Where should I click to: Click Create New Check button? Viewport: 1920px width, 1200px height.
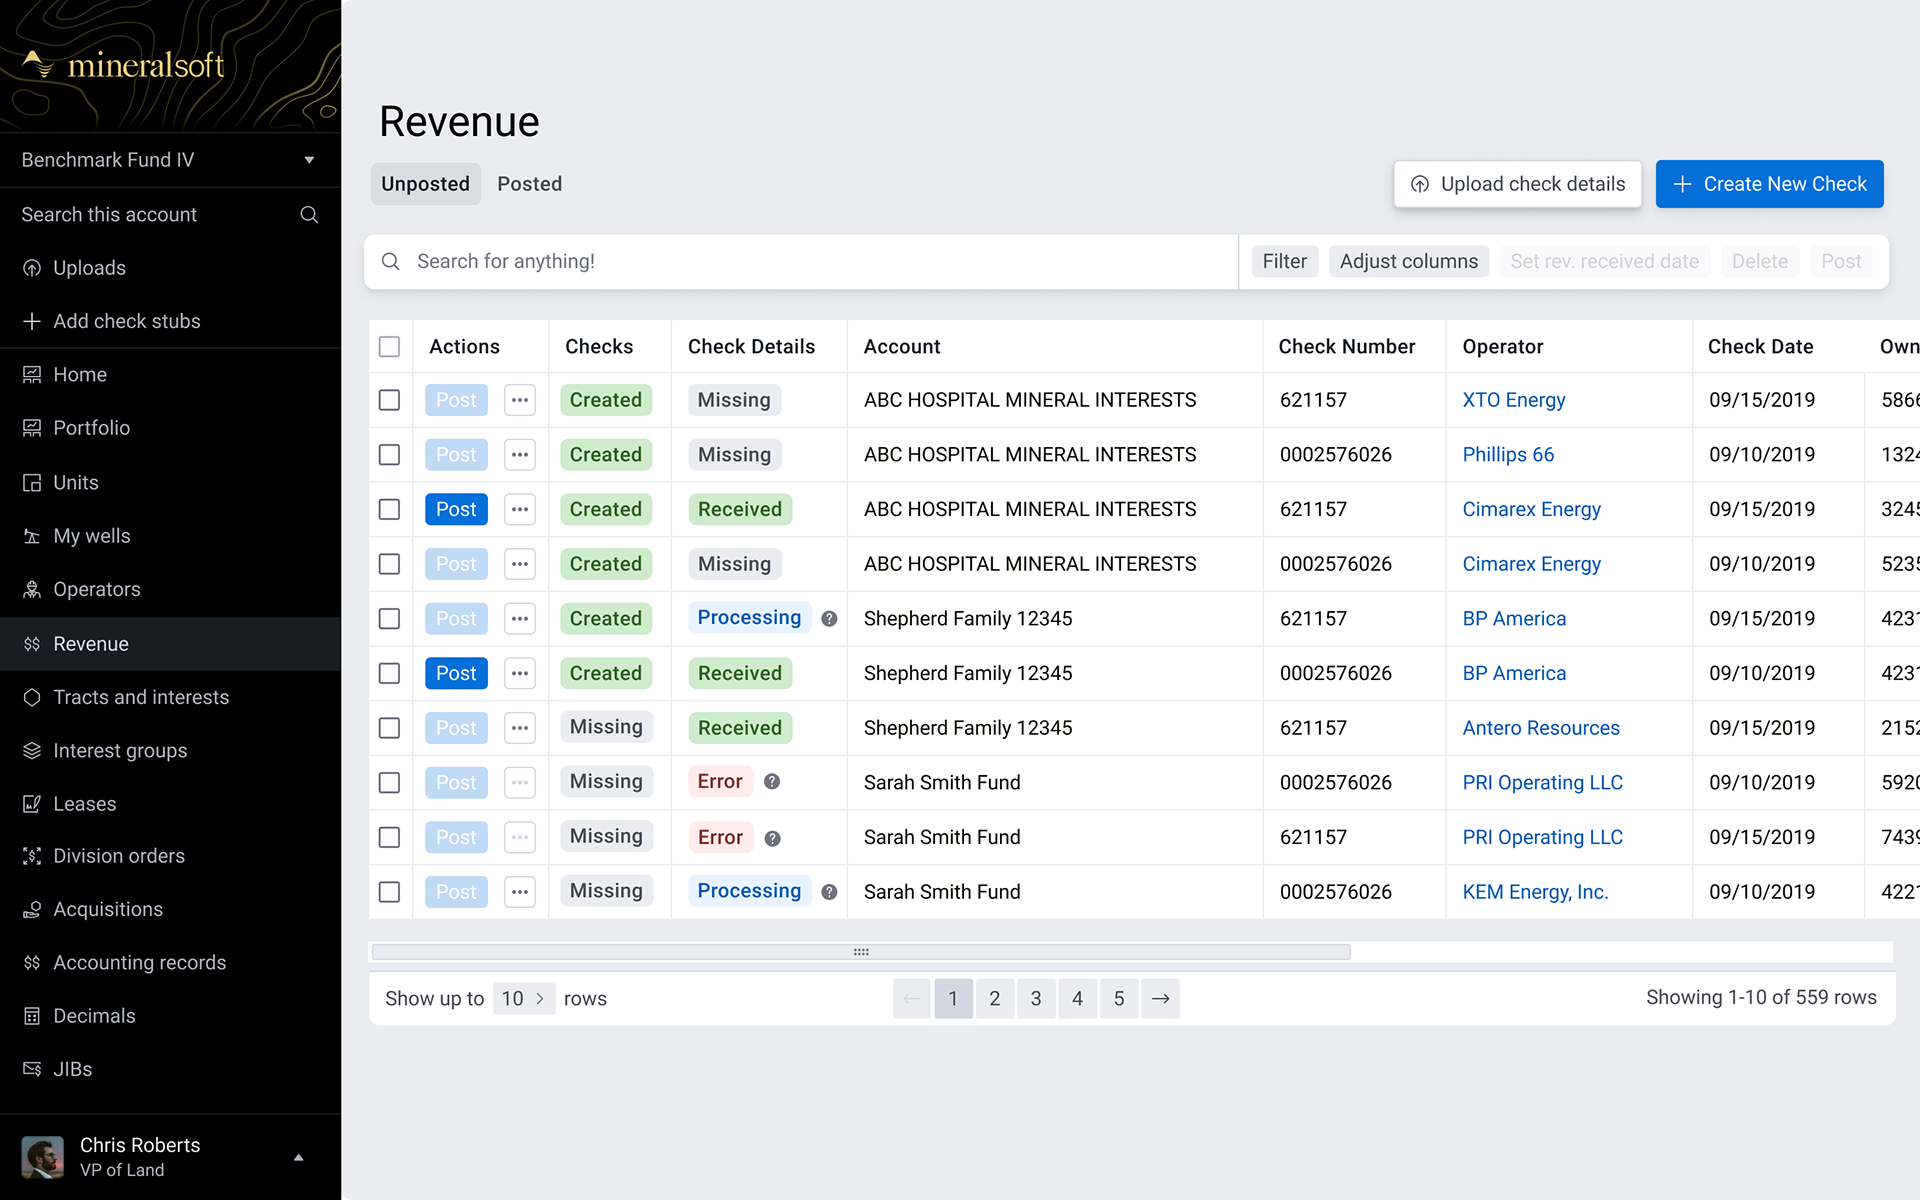coord(1770,184)
